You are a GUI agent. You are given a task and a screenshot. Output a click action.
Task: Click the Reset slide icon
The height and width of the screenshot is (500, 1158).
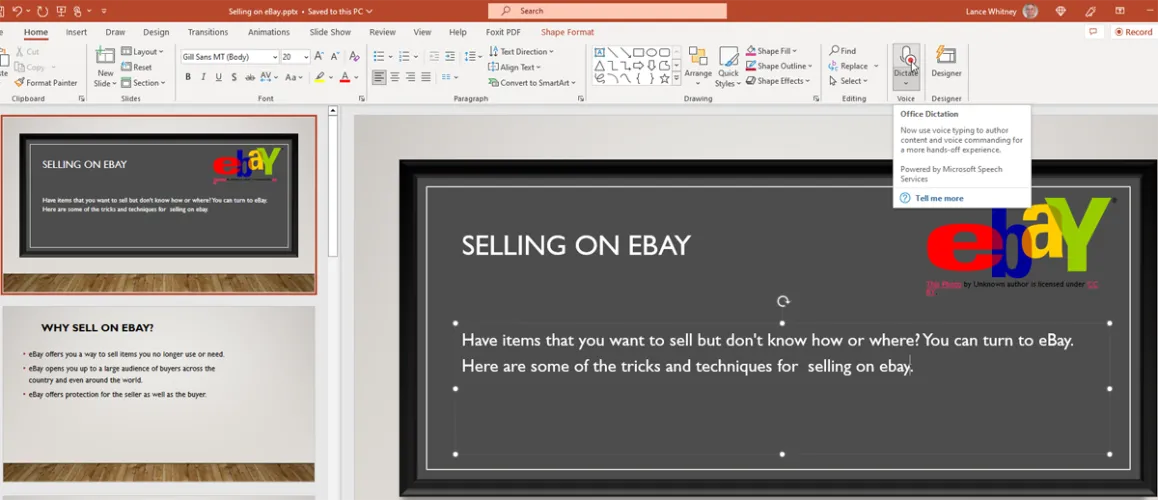(137, 67)
